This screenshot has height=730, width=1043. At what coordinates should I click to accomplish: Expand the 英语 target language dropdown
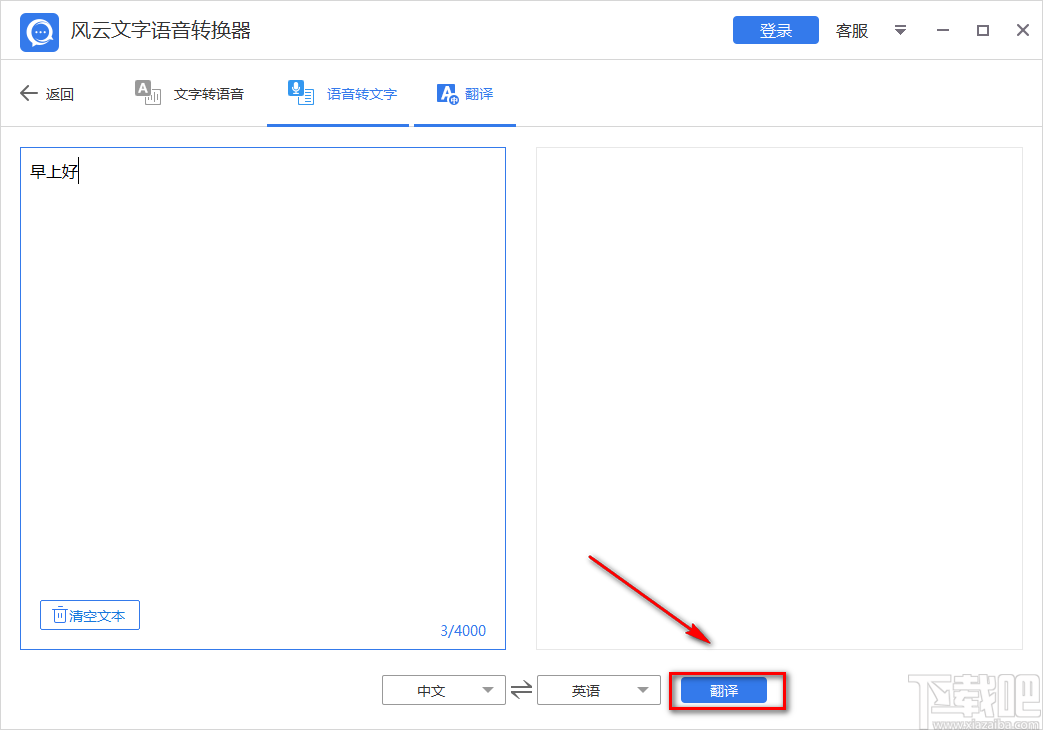coord(599,690)
